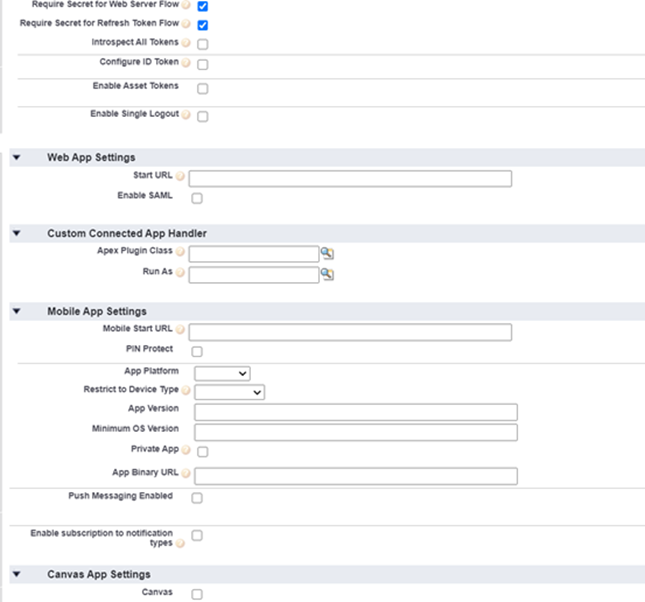645x602 pixels.
Task: Tick the Enable SAML checkbox
Action: click(x=197, y=198)
